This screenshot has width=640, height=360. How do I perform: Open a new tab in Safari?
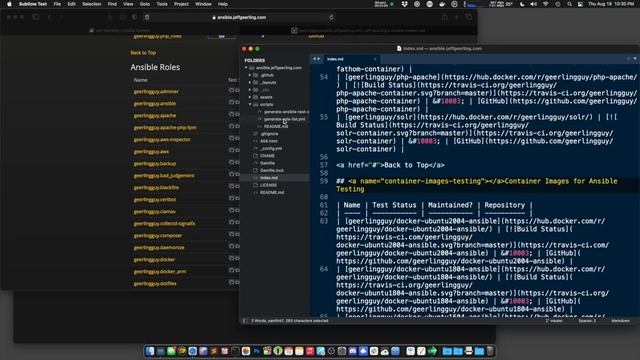[456, 17]
